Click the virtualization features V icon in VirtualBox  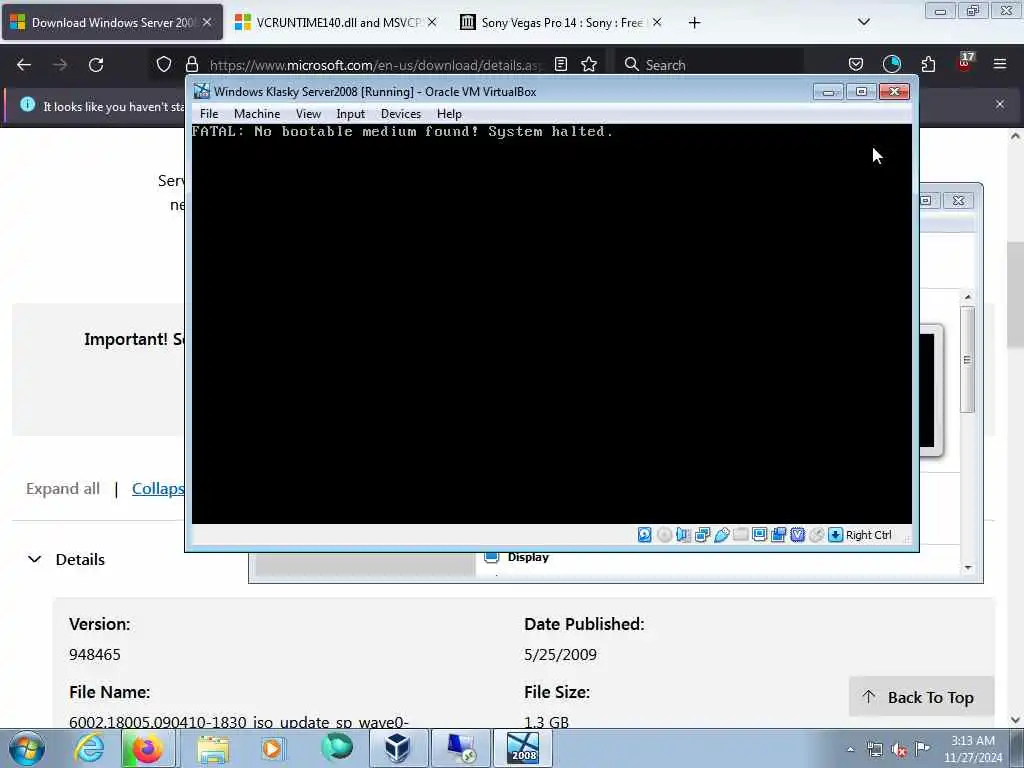tap(797, 535)
